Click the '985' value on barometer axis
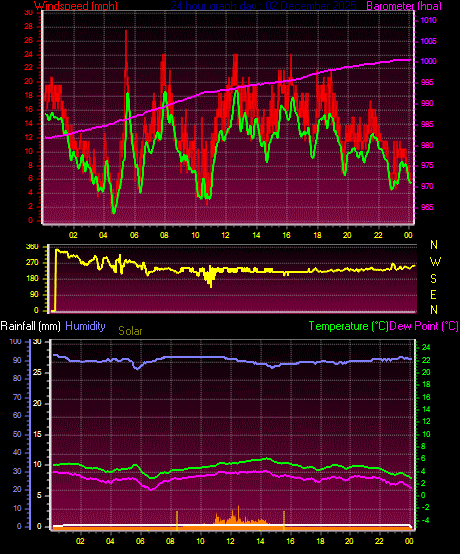Image resolution: width=460 pixels, height=554 pixels. 427,124
